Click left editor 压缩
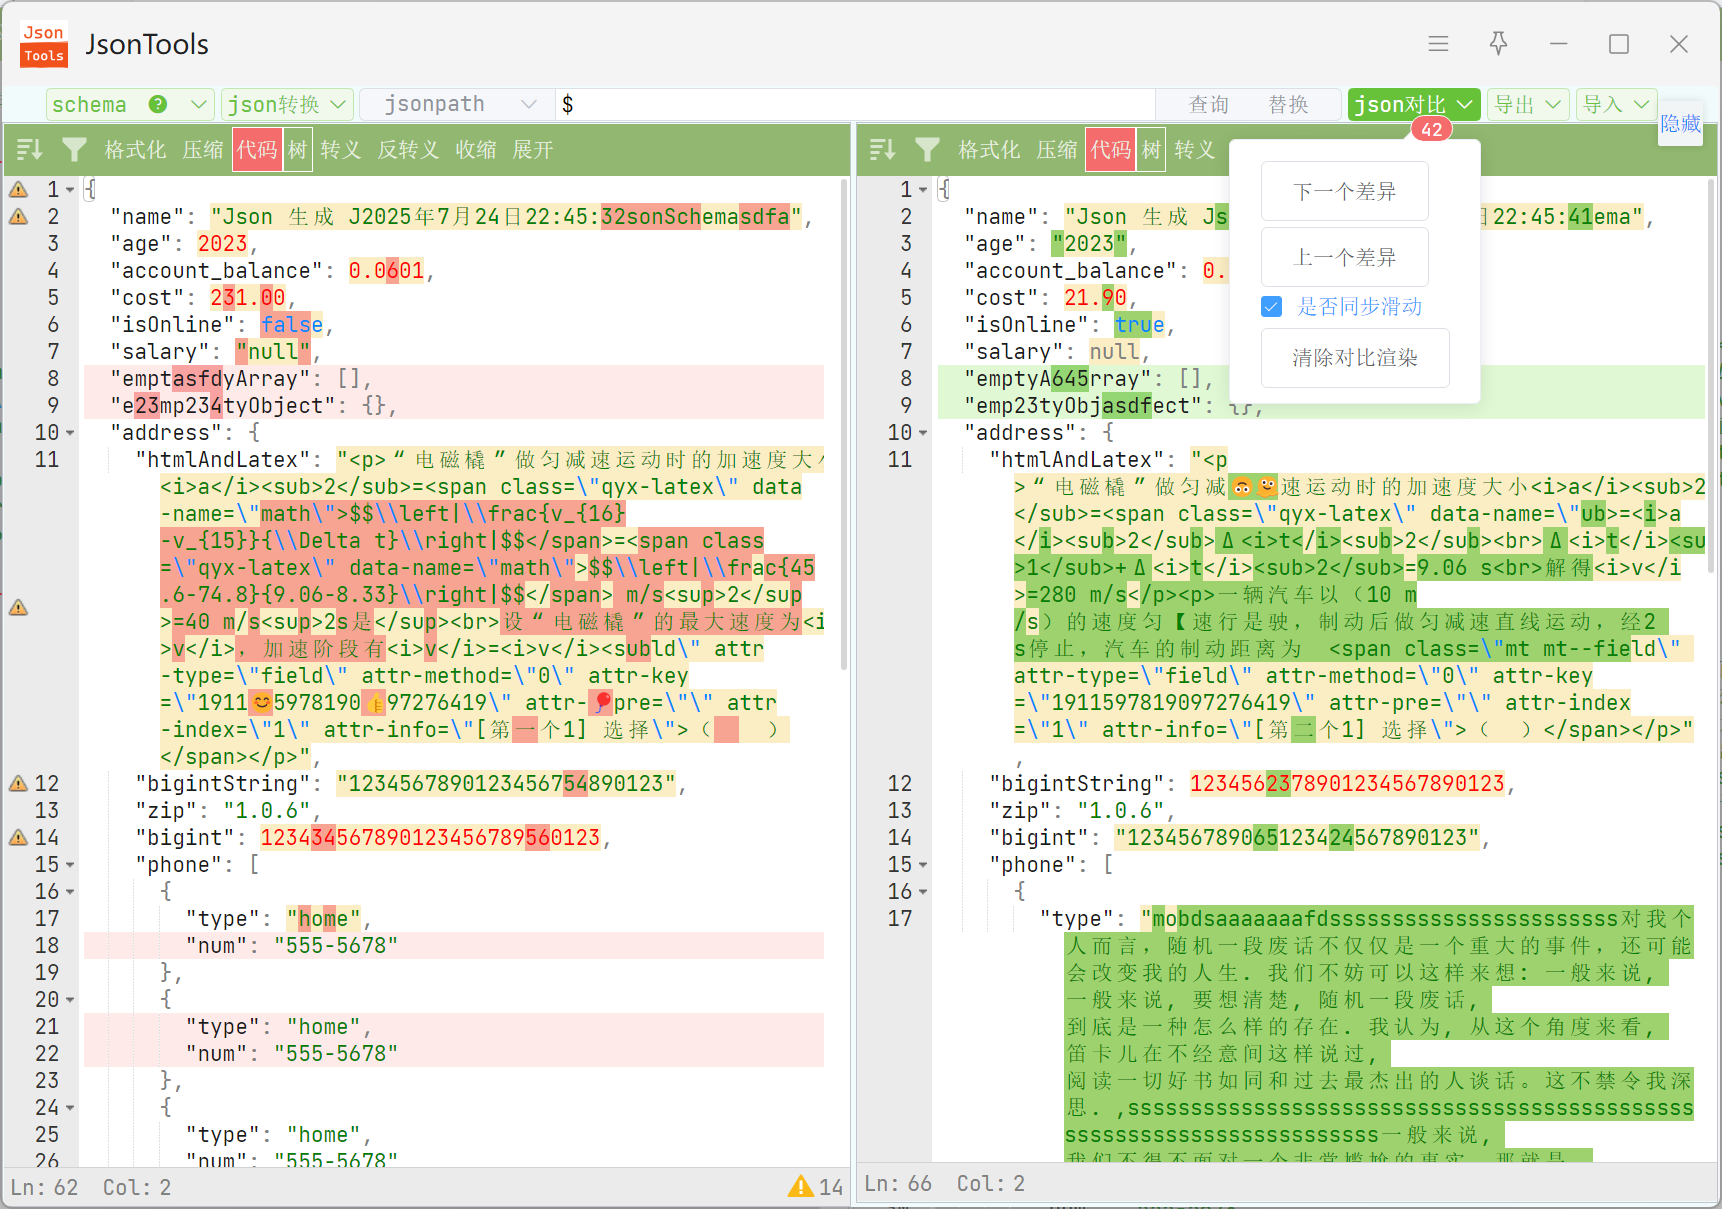The width and height of the screenshot is (1722, 1209). [x=203, y=150]
